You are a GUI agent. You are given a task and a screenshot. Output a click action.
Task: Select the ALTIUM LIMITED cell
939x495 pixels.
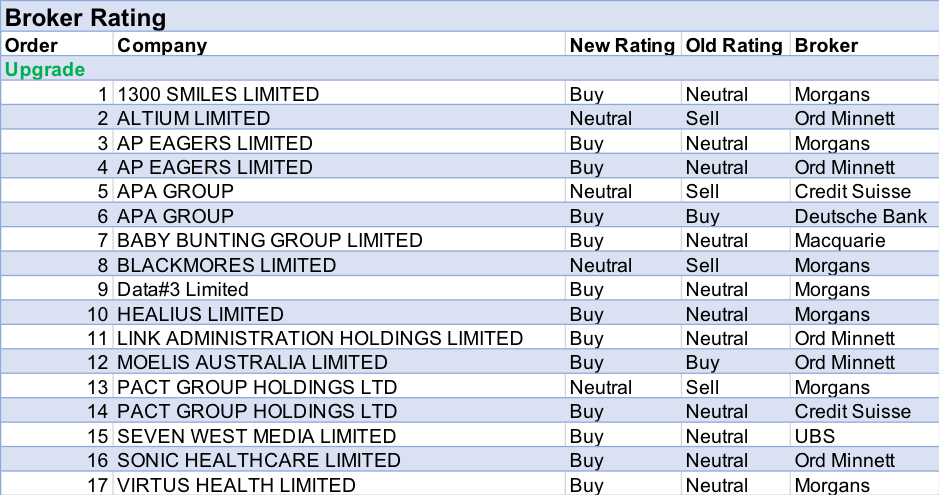pos(194,118)
